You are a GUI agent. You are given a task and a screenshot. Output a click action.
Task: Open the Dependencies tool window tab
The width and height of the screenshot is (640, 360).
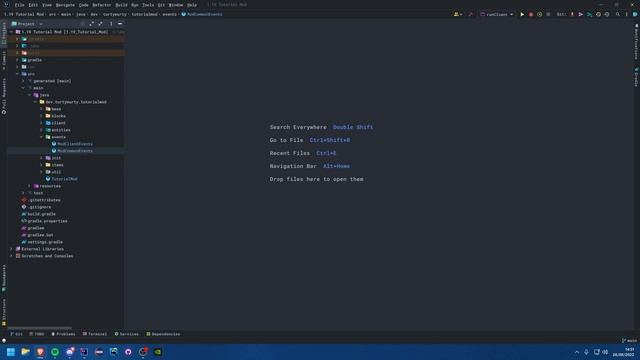tap(163, 334)
